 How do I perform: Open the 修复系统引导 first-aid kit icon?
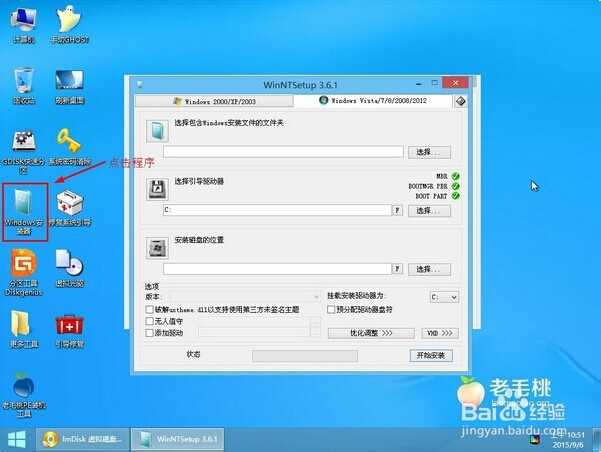(x=69, y=205)
